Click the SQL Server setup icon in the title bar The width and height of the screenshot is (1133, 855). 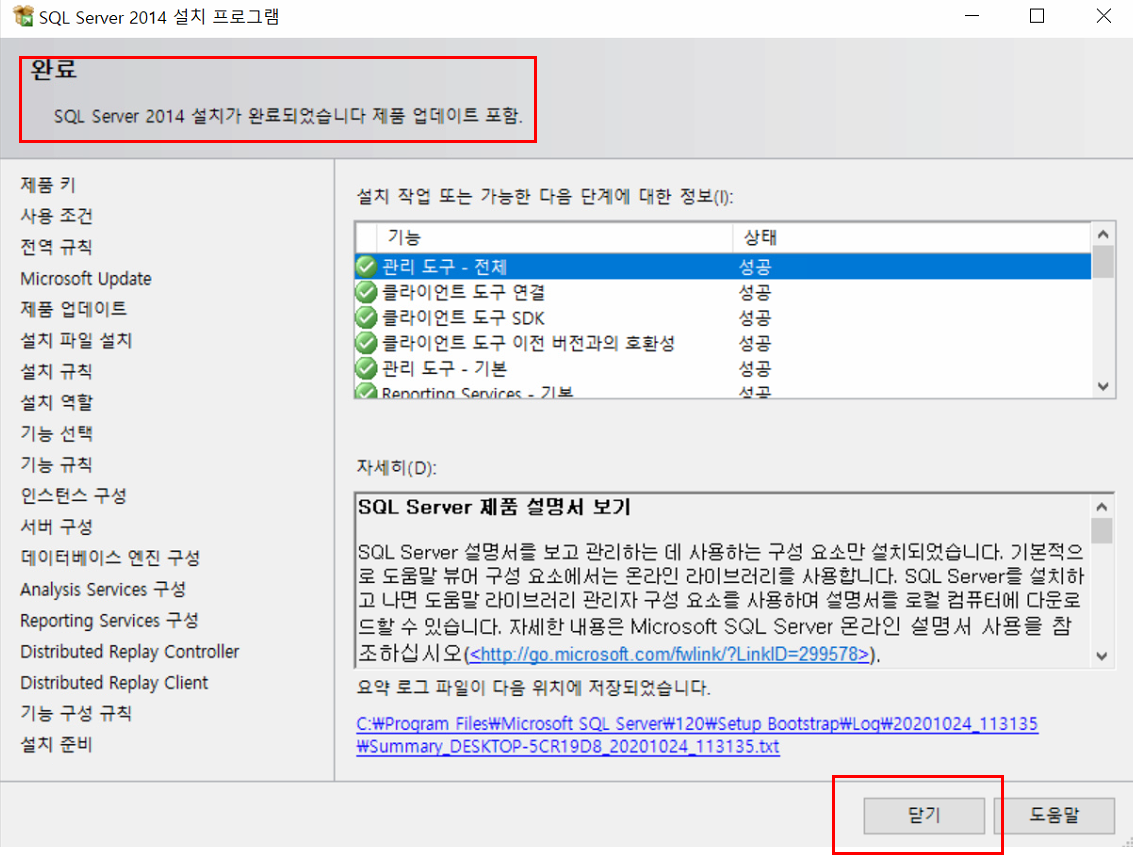coord(23,16)
